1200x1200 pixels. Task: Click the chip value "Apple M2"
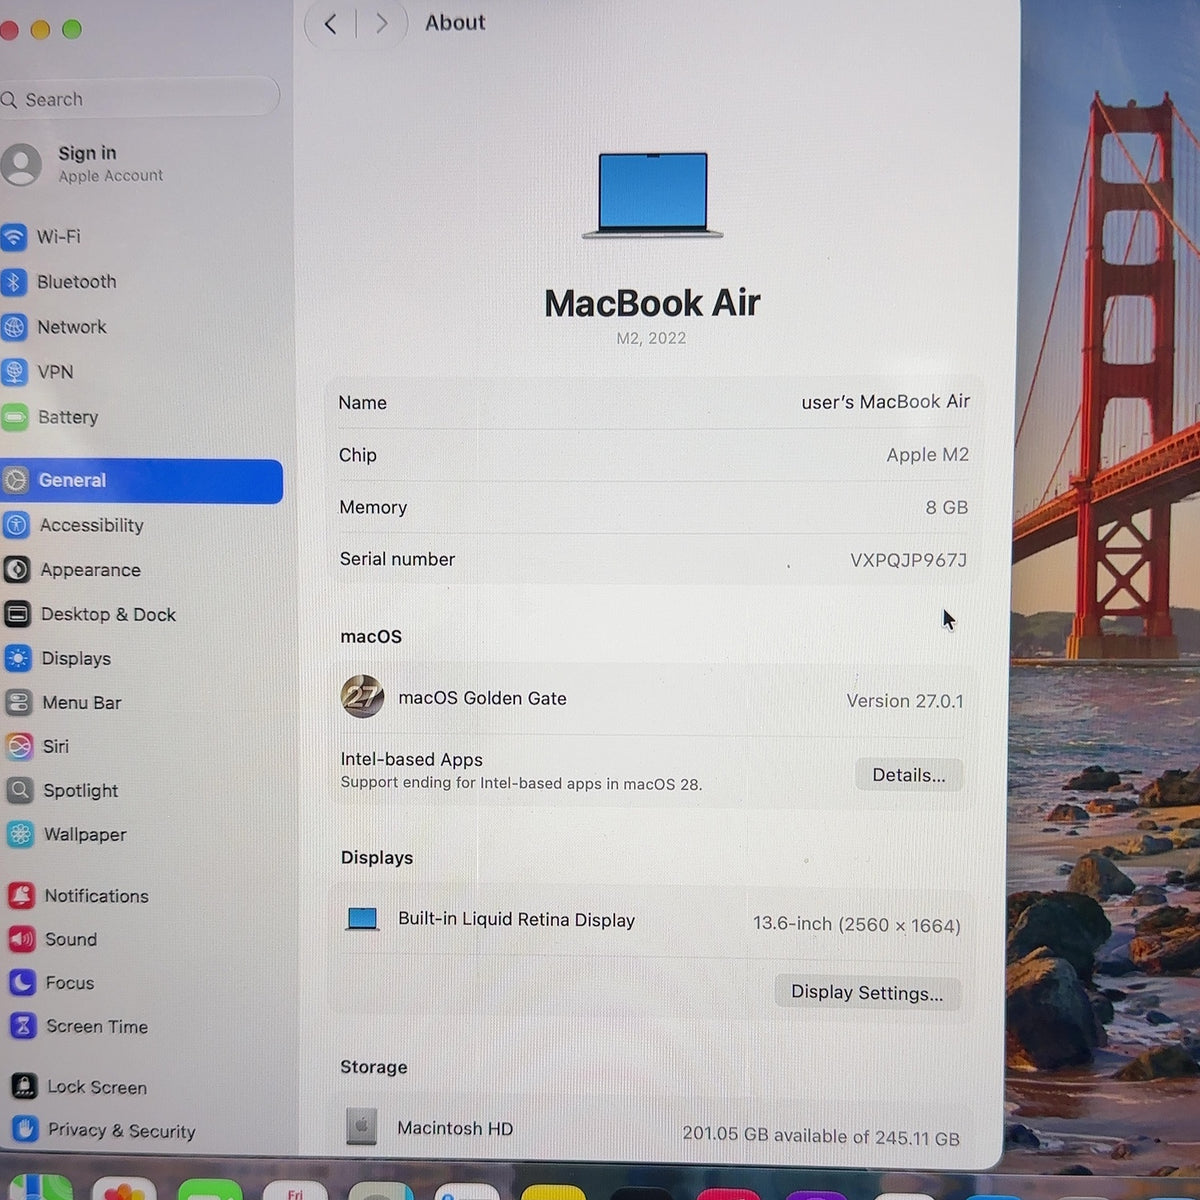click(927, 455)
